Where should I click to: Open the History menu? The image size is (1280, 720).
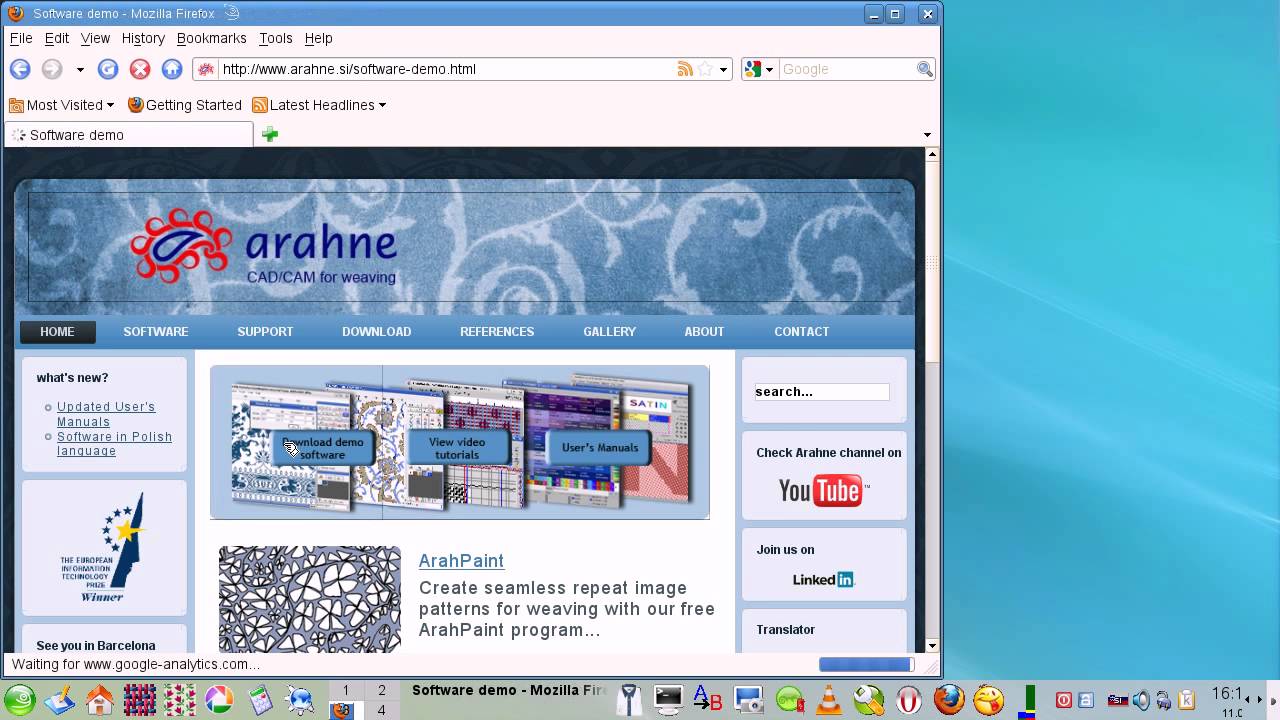[143, 38]
